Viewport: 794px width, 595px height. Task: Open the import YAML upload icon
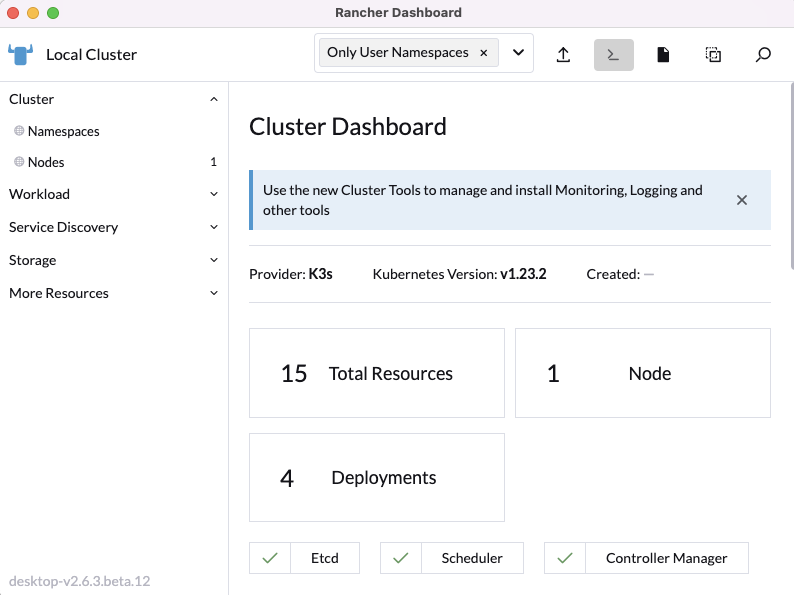tap(563, 55)
